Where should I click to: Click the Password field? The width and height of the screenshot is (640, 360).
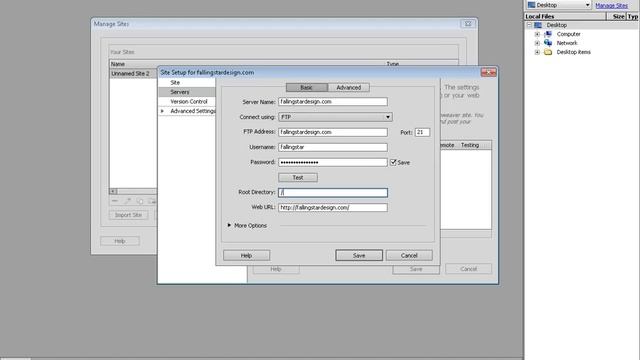(x=333, y=162)
